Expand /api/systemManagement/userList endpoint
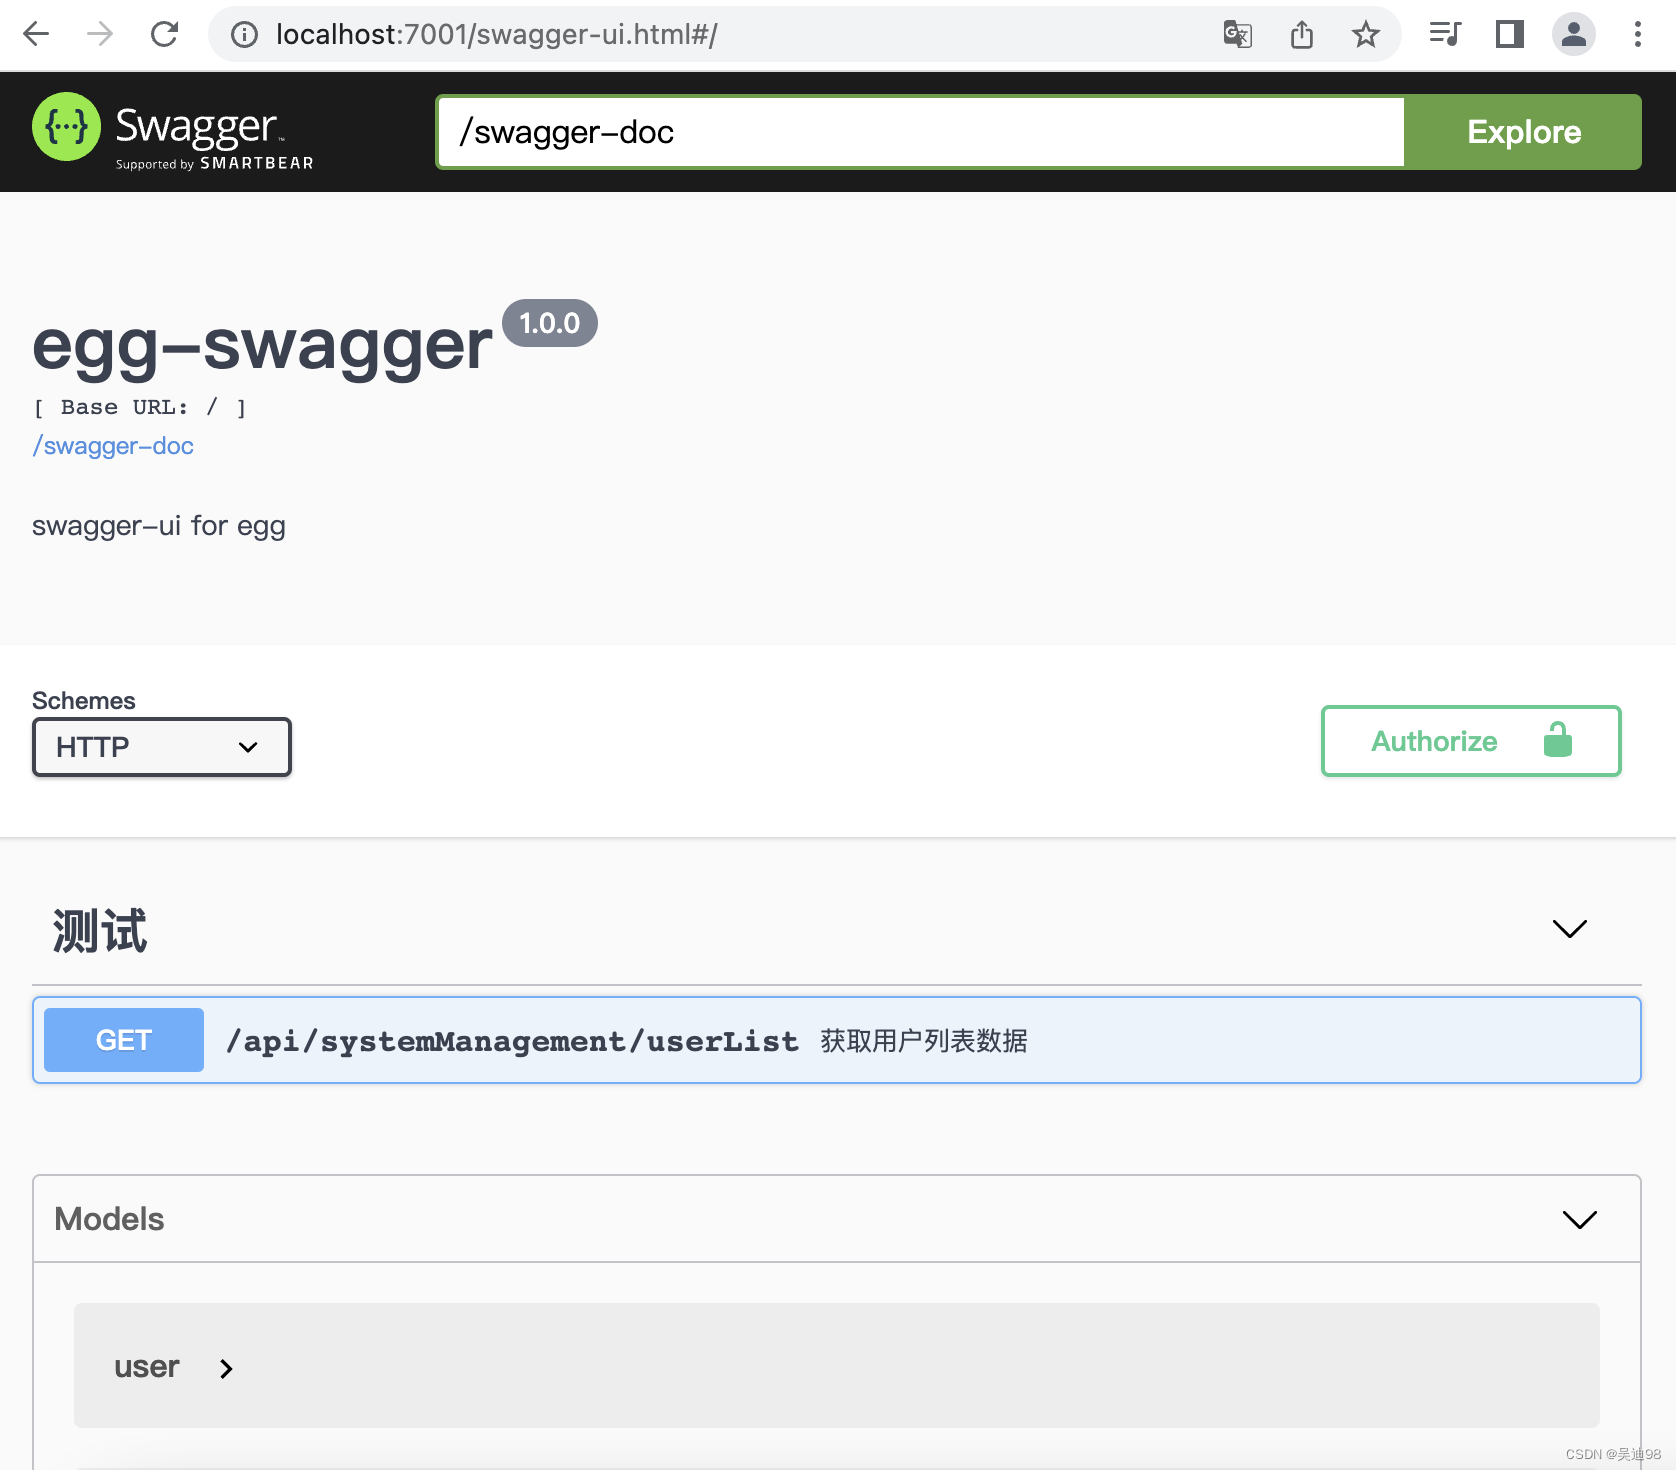 (x=837, y=1040)
